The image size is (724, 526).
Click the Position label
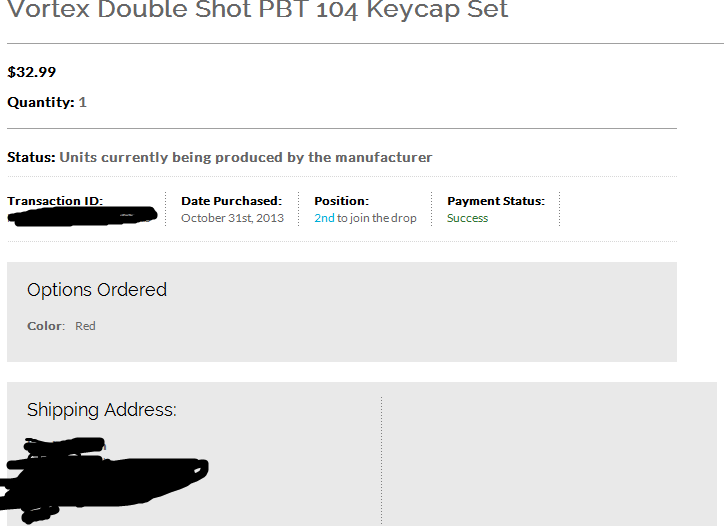click(342, 201)
